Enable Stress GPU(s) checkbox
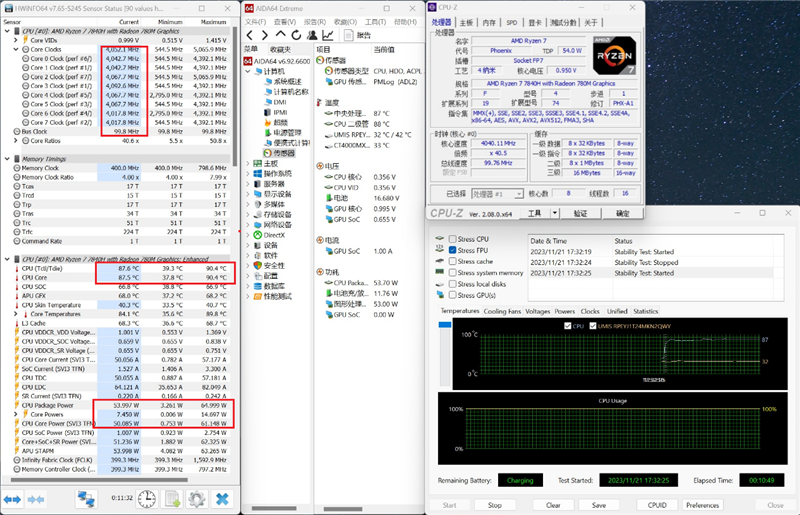This screenshot has width=800, height=515. tap(453, 295)
